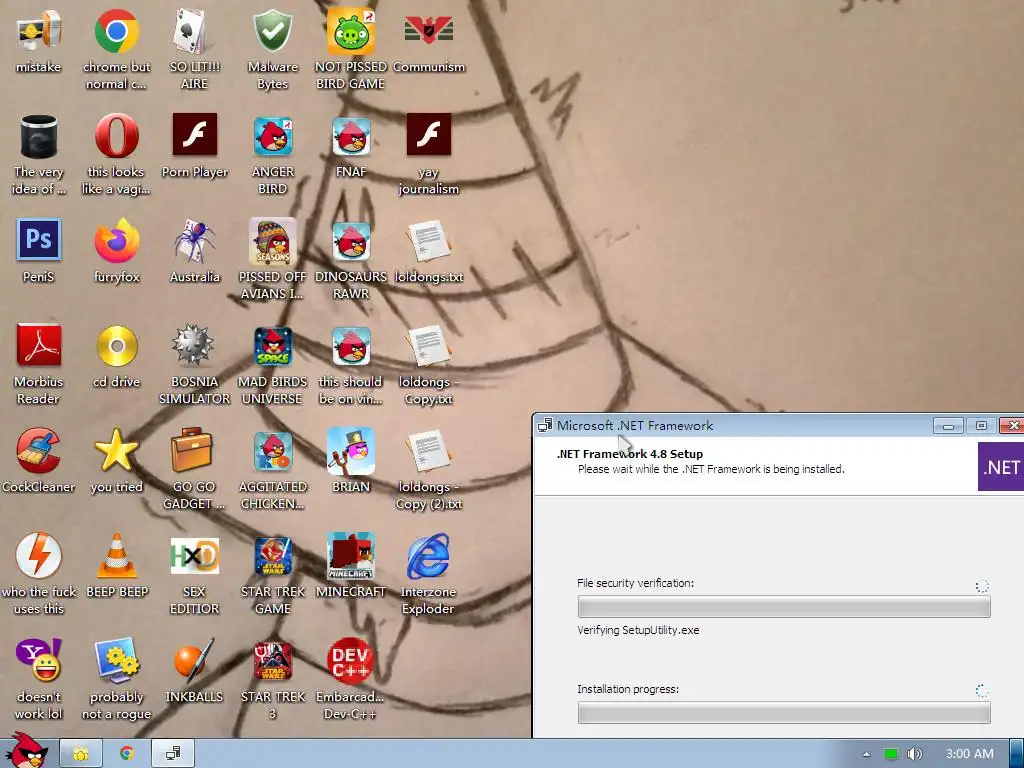Select loldongs.txt file
The width and height of the screenshot is (1024, 768).
[428, 242]
